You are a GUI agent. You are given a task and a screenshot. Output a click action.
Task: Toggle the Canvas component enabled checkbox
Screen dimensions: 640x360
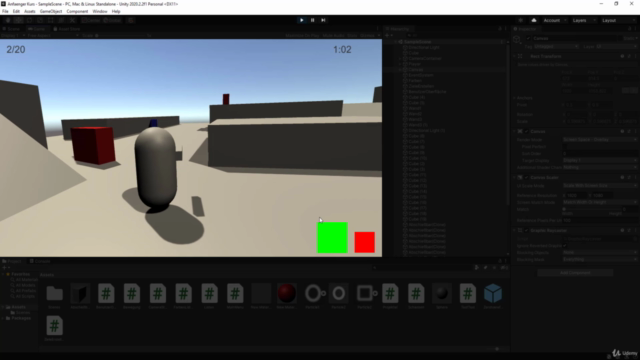527,131
